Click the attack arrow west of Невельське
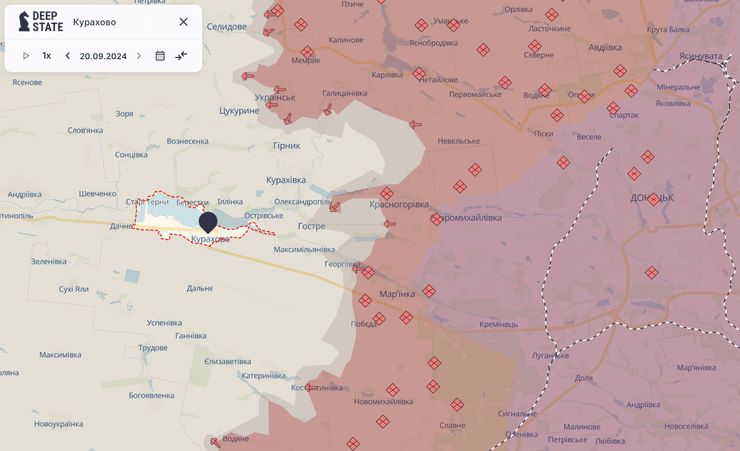This screenshot has height=451, width=740. click(x=415, y=125)
